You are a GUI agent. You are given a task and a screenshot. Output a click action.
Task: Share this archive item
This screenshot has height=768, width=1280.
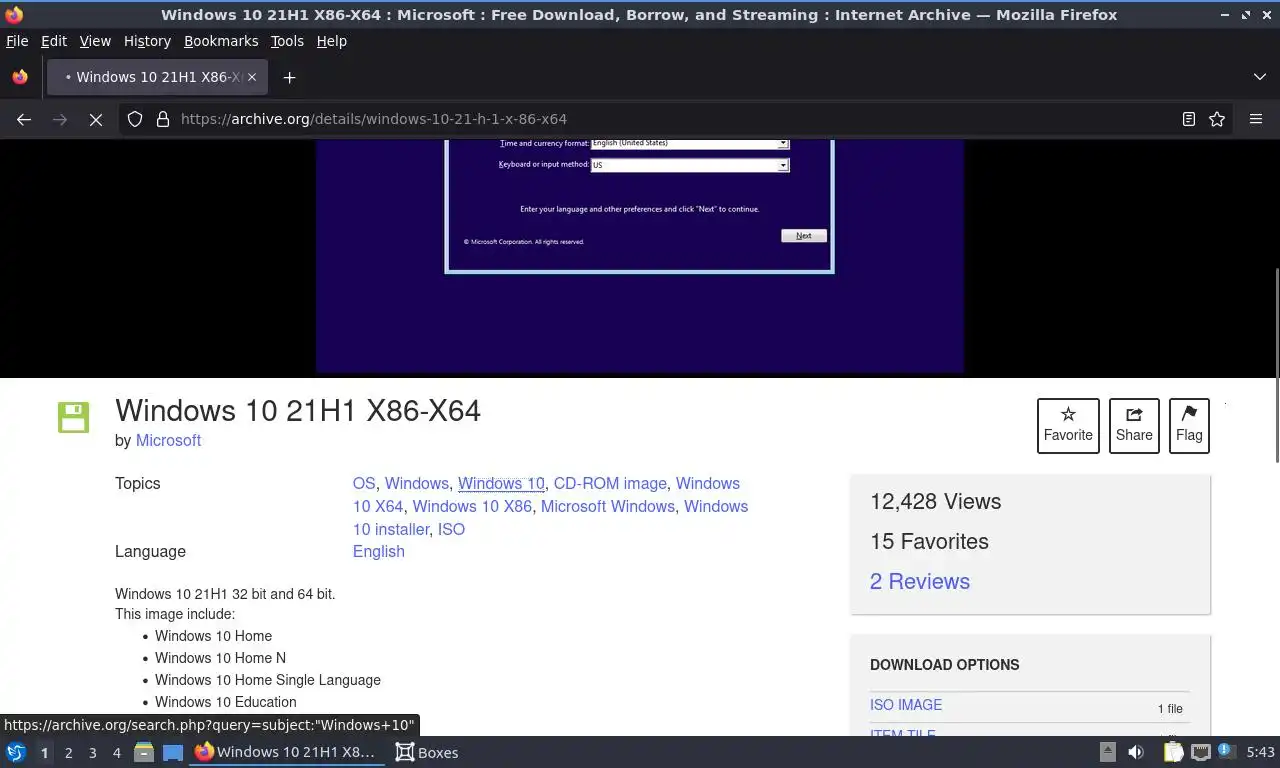pos(1134,425)
